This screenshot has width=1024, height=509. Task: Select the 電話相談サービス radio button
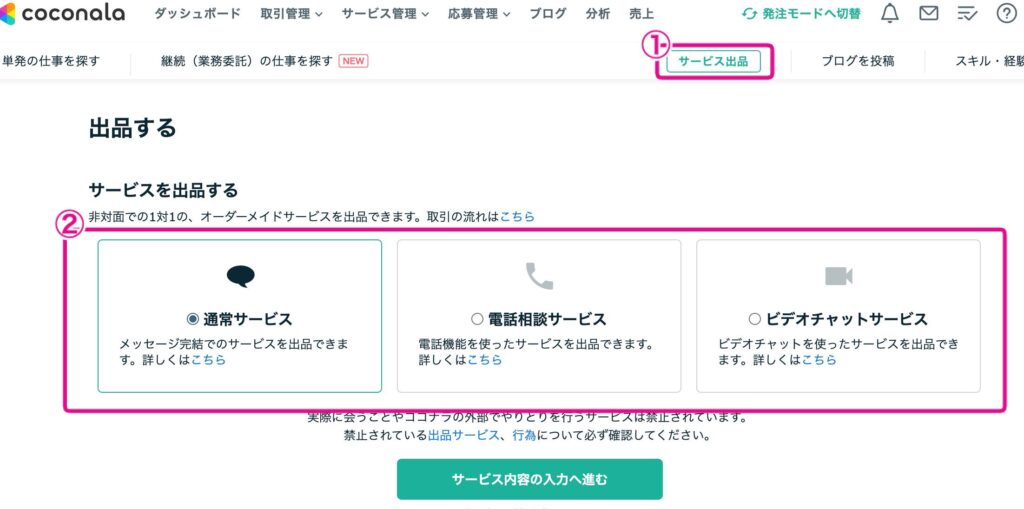(476, 320)
